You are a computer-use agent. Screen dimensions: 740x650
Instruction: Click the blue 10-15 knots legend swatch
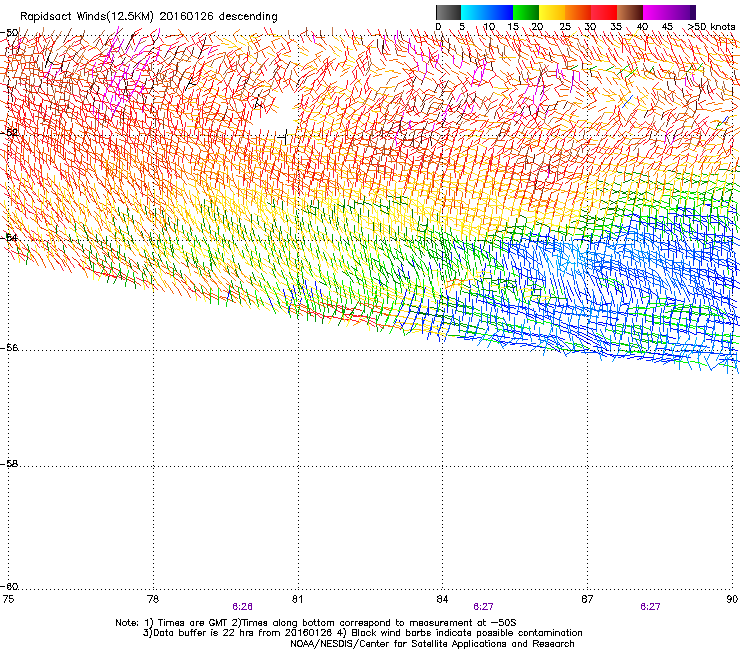point(500,12)
